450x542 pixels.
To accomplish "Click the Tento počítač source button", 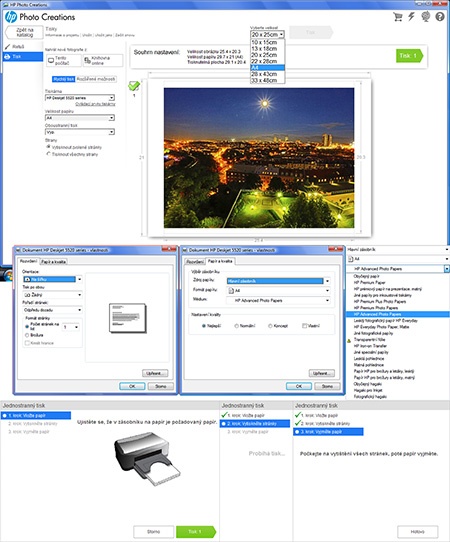I will coord(64,60).
